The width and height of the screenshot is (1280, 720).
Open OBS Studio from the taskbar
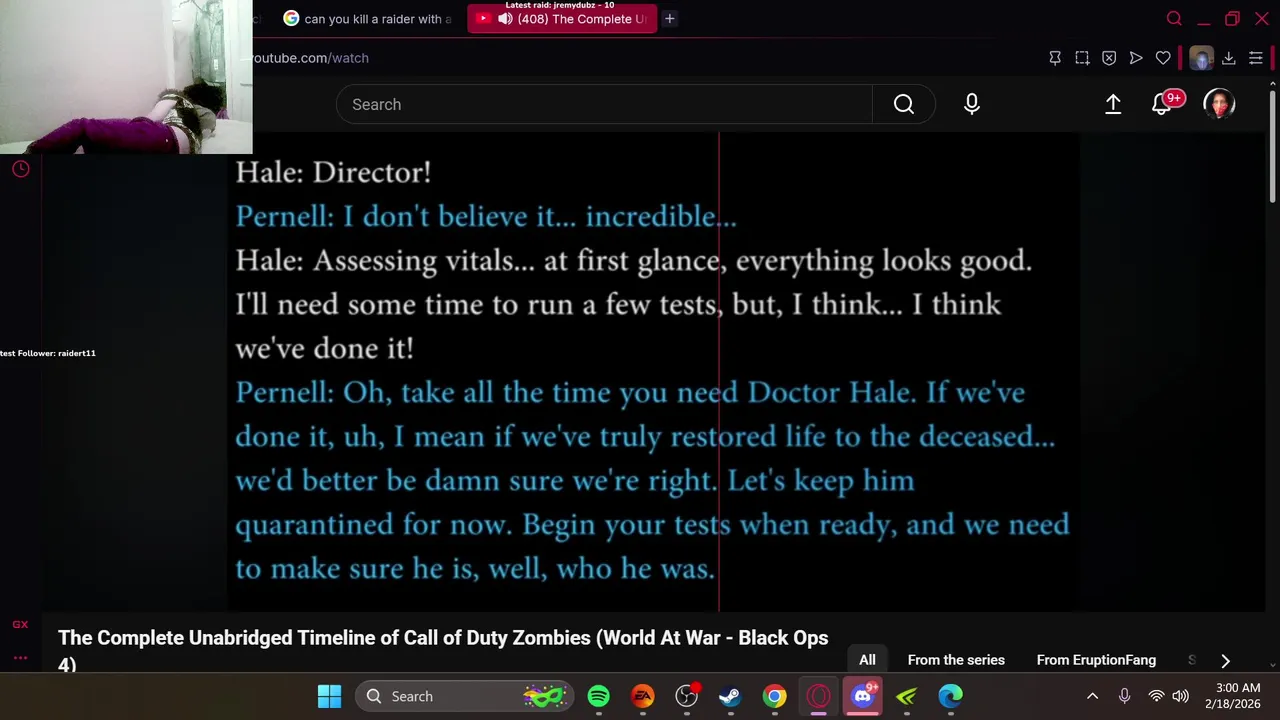[x=687, y=696]
